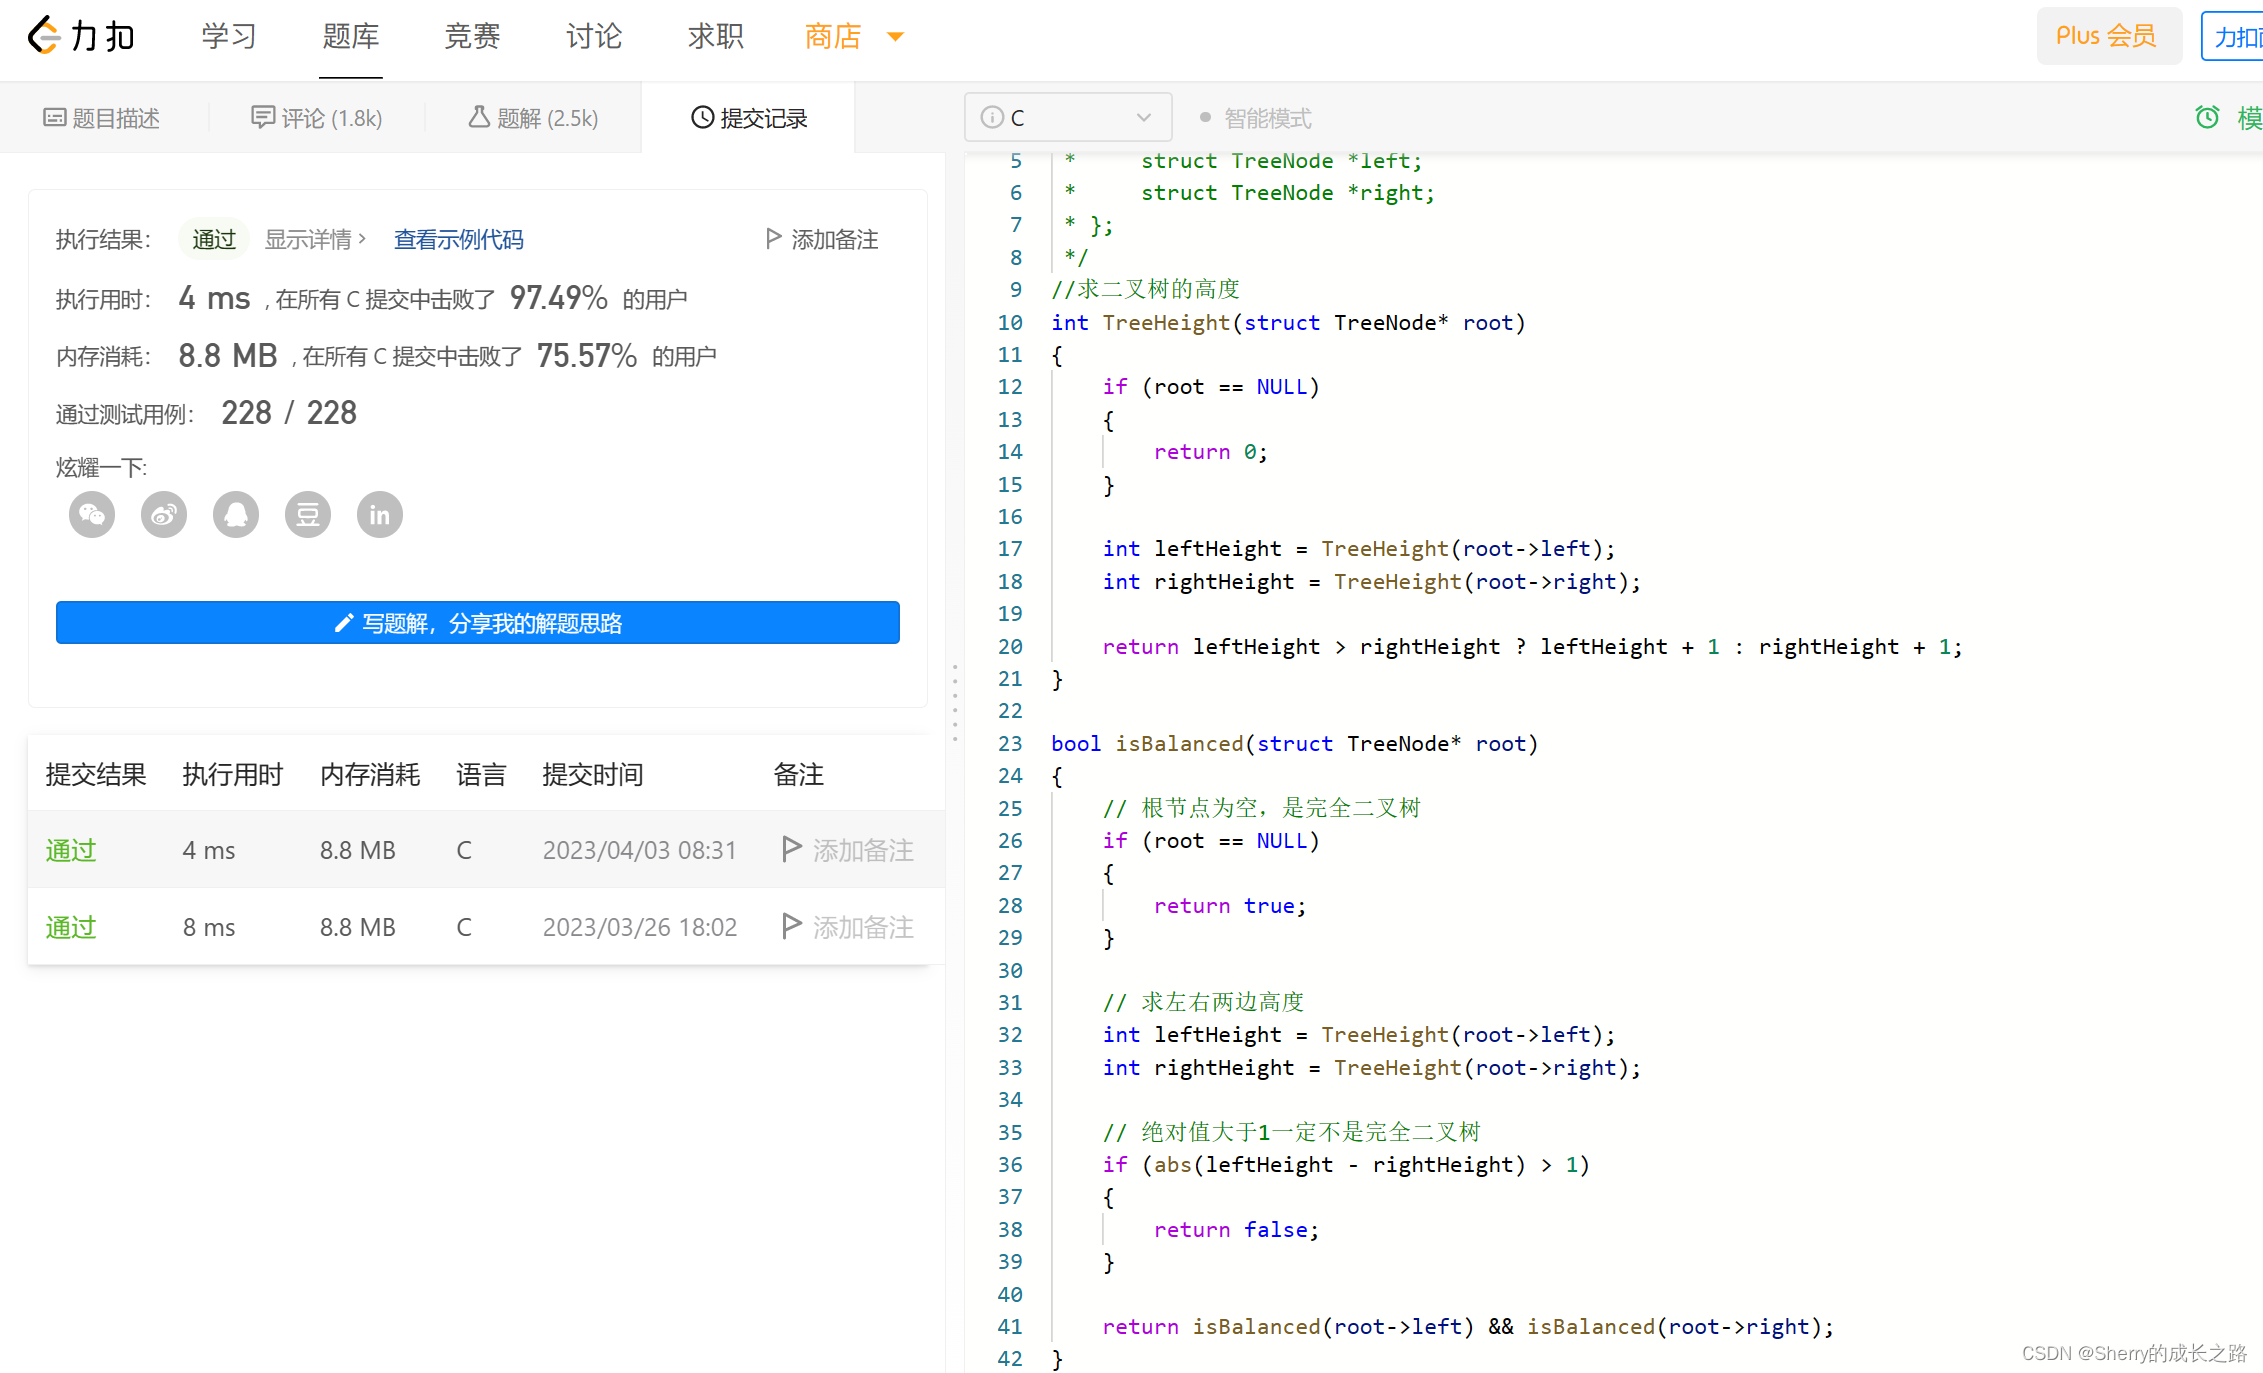Click the Plus 会员 button

click(x=2108, y=37)
